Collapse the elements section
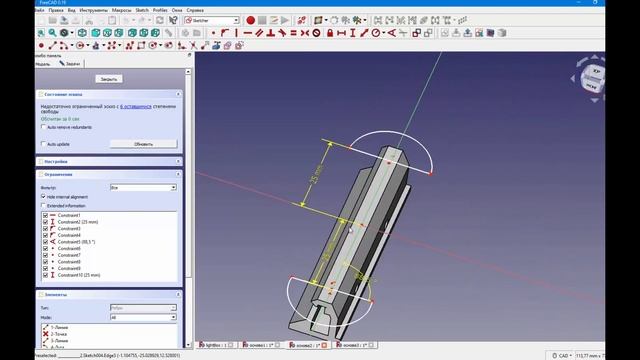This screenshot has height=360, width=640. pos(178,294)
